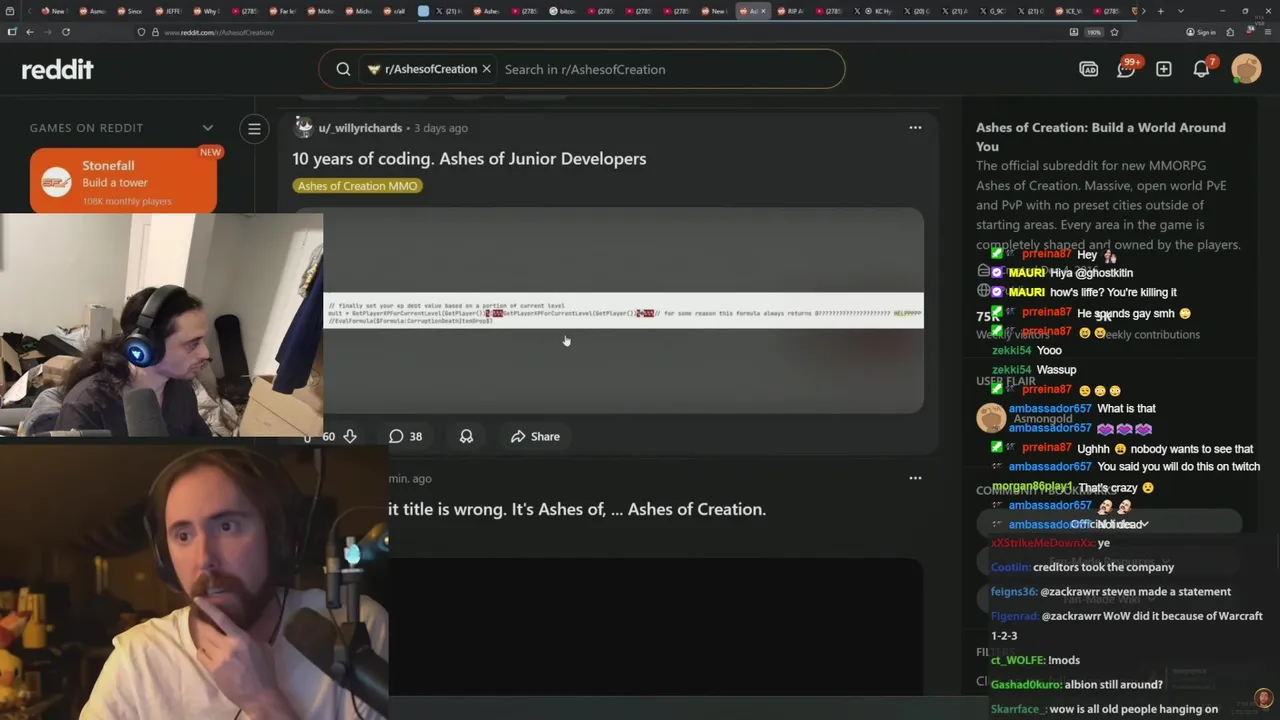
Task: Open the tracking protection shield icon
Action: click(x=141, y=32)
